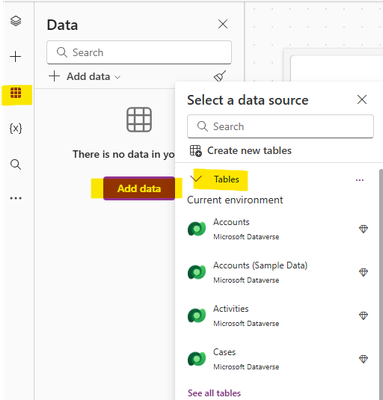The height and width of the screenshot is (400, 383).
Task: Collapse the Tables section chevron
Action: pos(196,179)
